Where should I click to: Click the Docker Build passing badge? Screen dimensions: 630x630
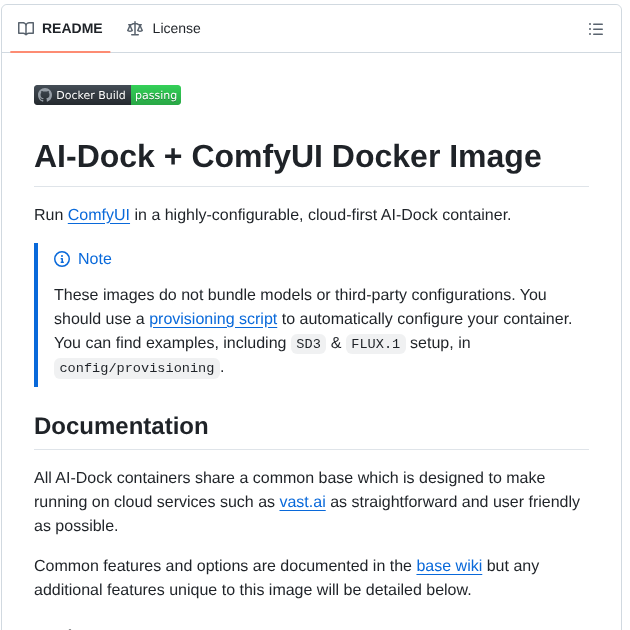coord(107,95)
